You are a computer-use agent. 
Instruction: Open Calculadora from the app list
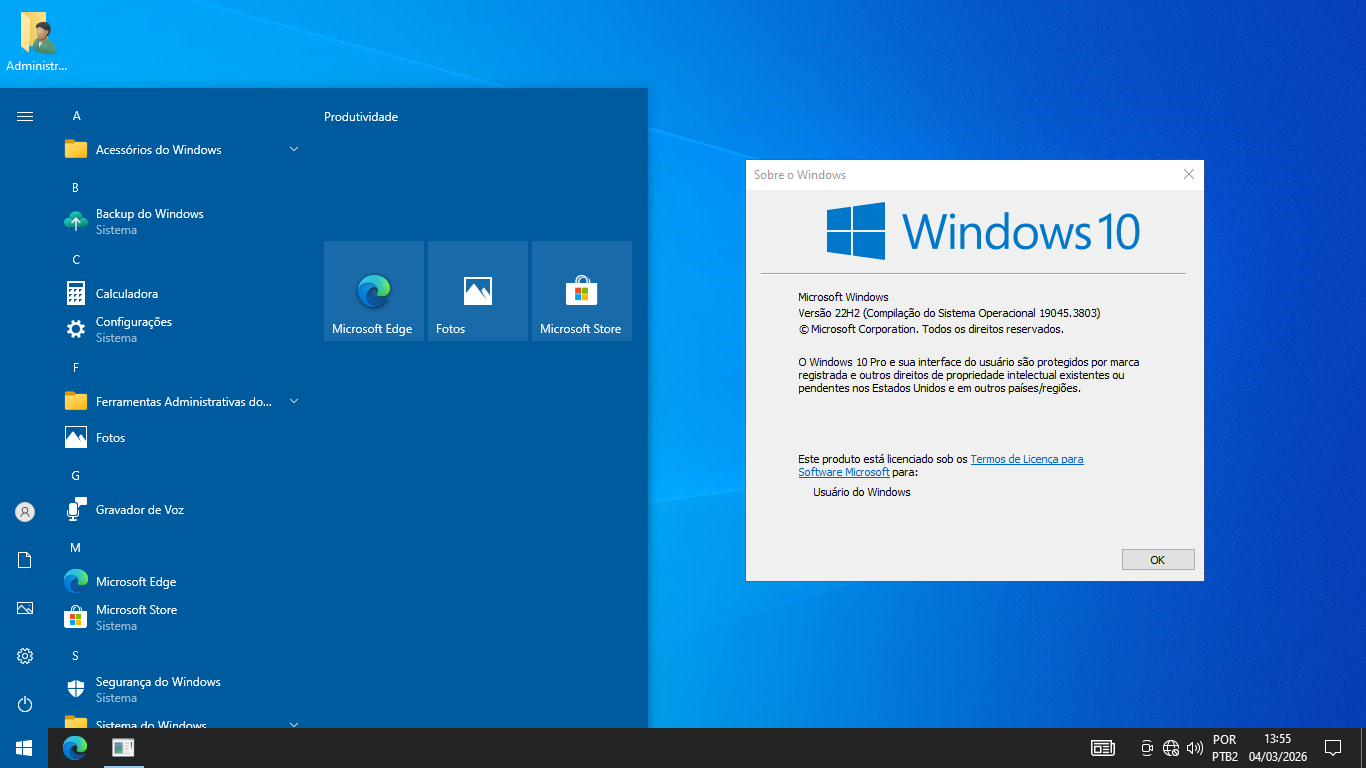(126, 294)
